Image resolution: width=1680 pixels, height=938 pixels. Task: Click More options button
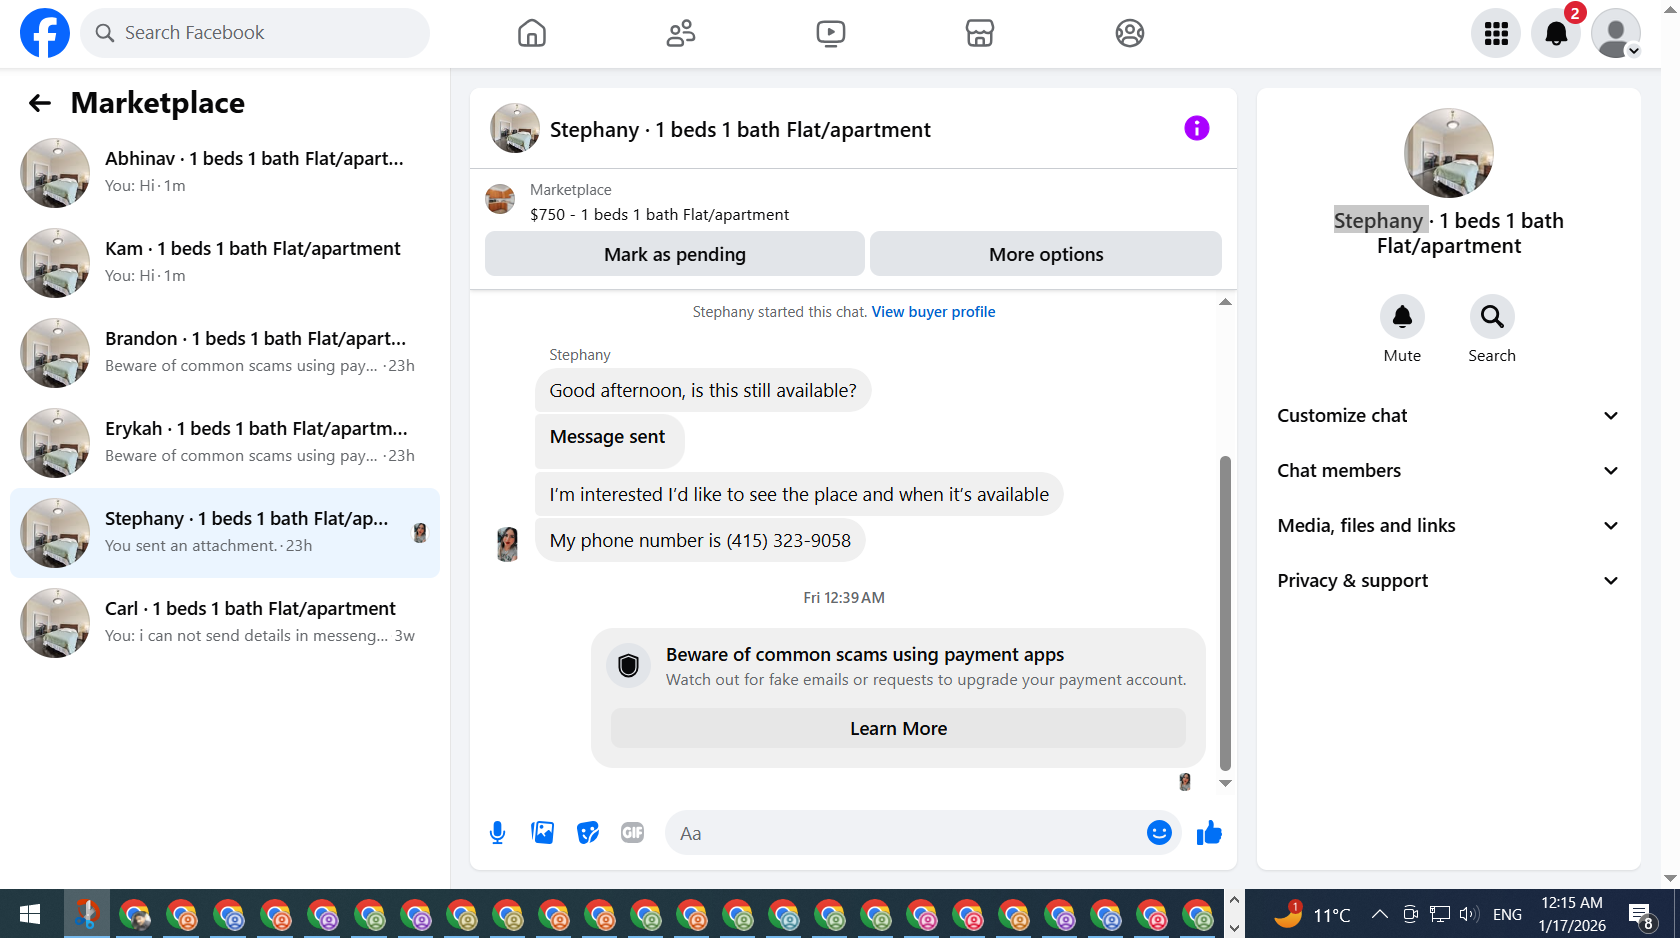pos(1046,254)
